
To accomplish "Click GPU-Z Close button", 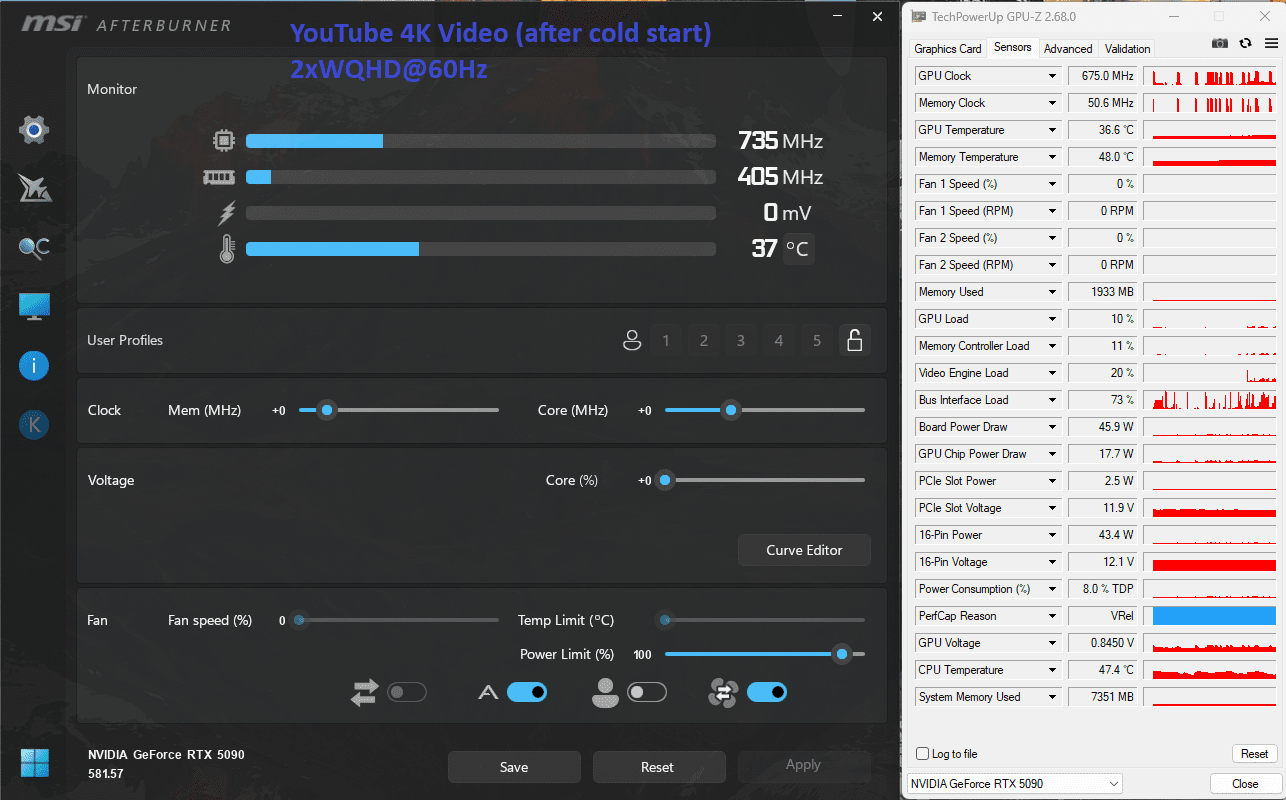I will tap(1245, 784).
